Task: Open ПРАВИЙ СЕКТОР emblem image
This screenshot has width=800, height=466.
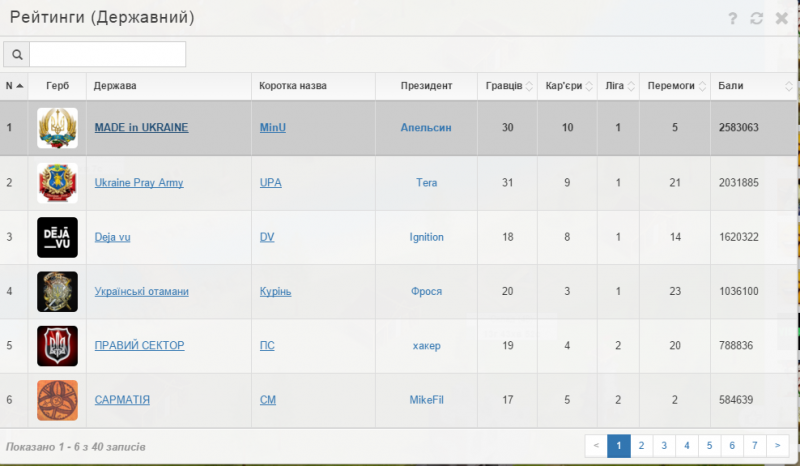Action: (x=57, y=346)
